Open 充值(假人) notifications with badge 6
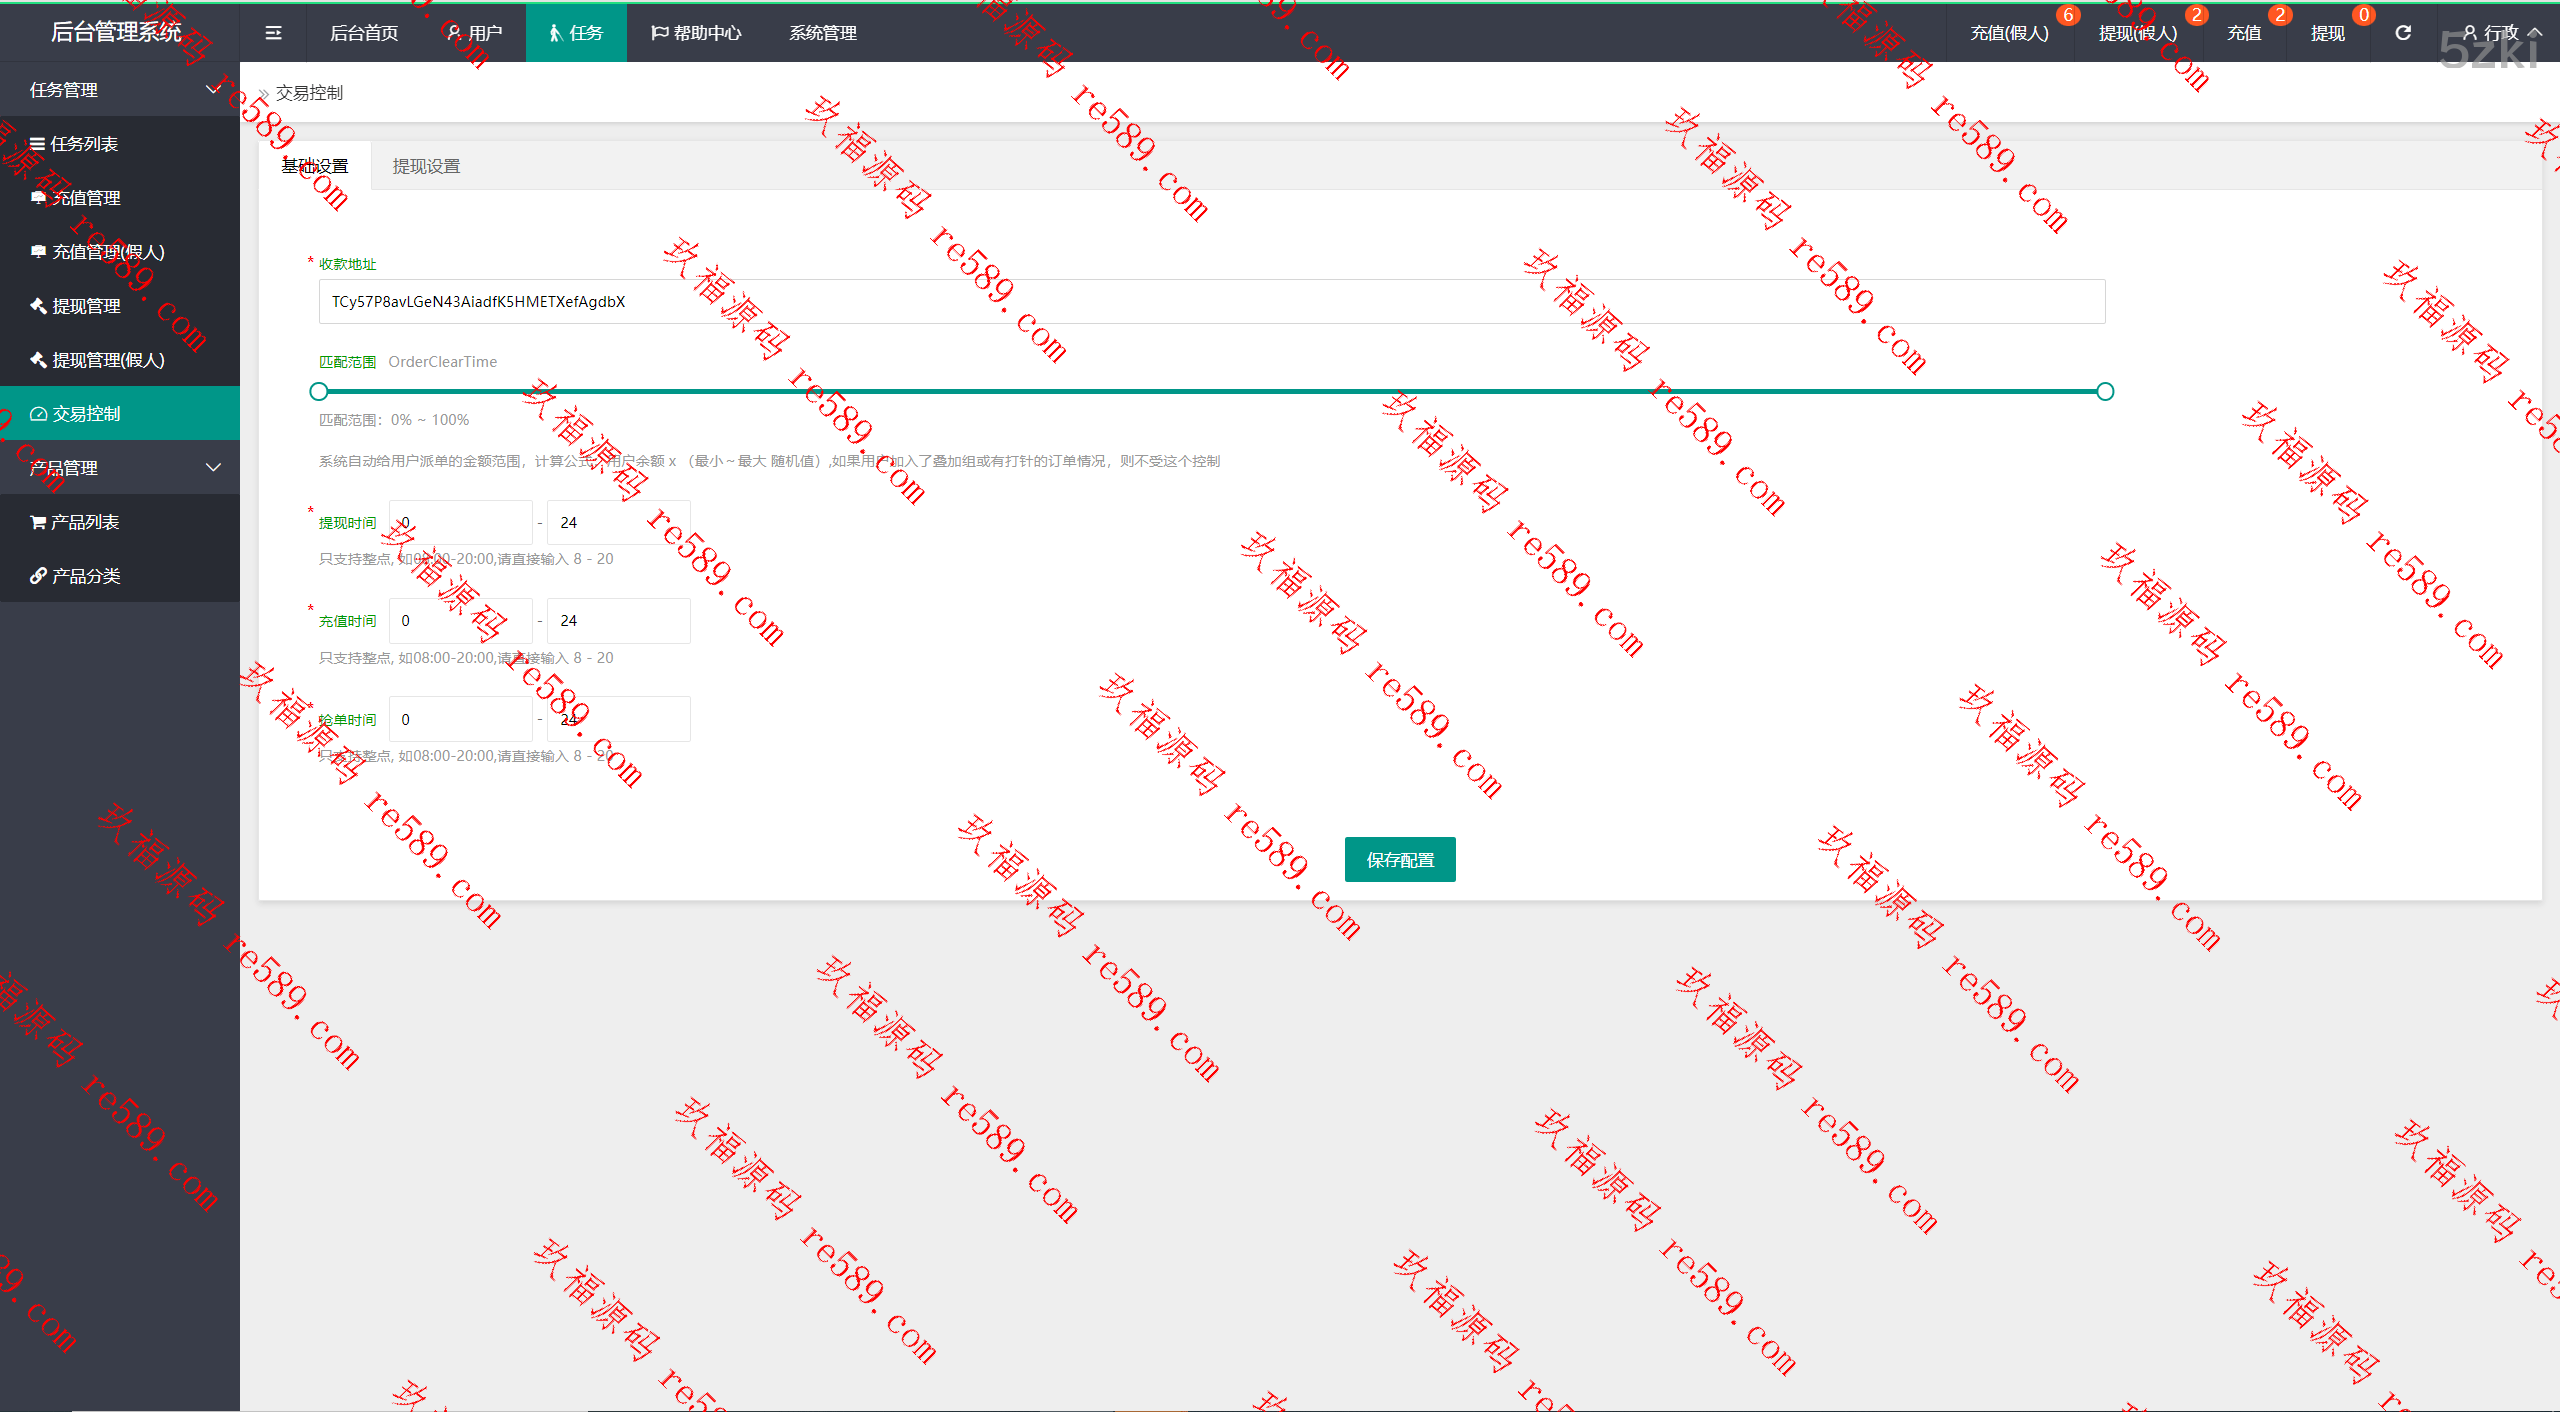Viewport: 2560px width, 1412px height. coord(2009,33)
